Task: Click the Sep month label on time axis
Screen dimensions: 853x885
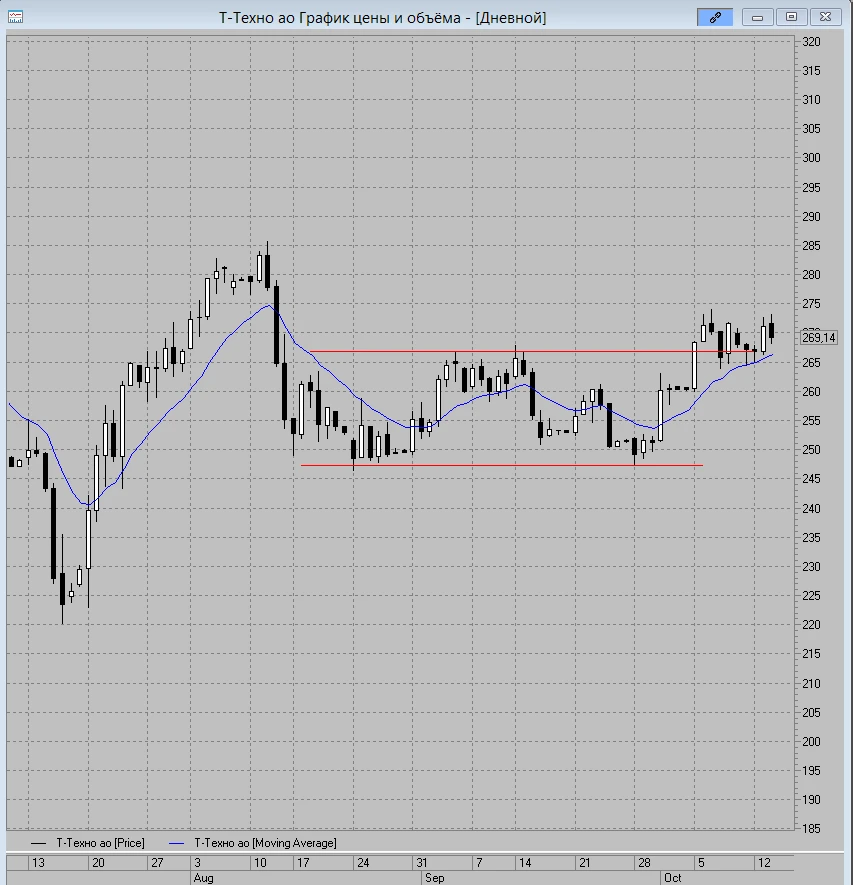Action: (435, 878)
